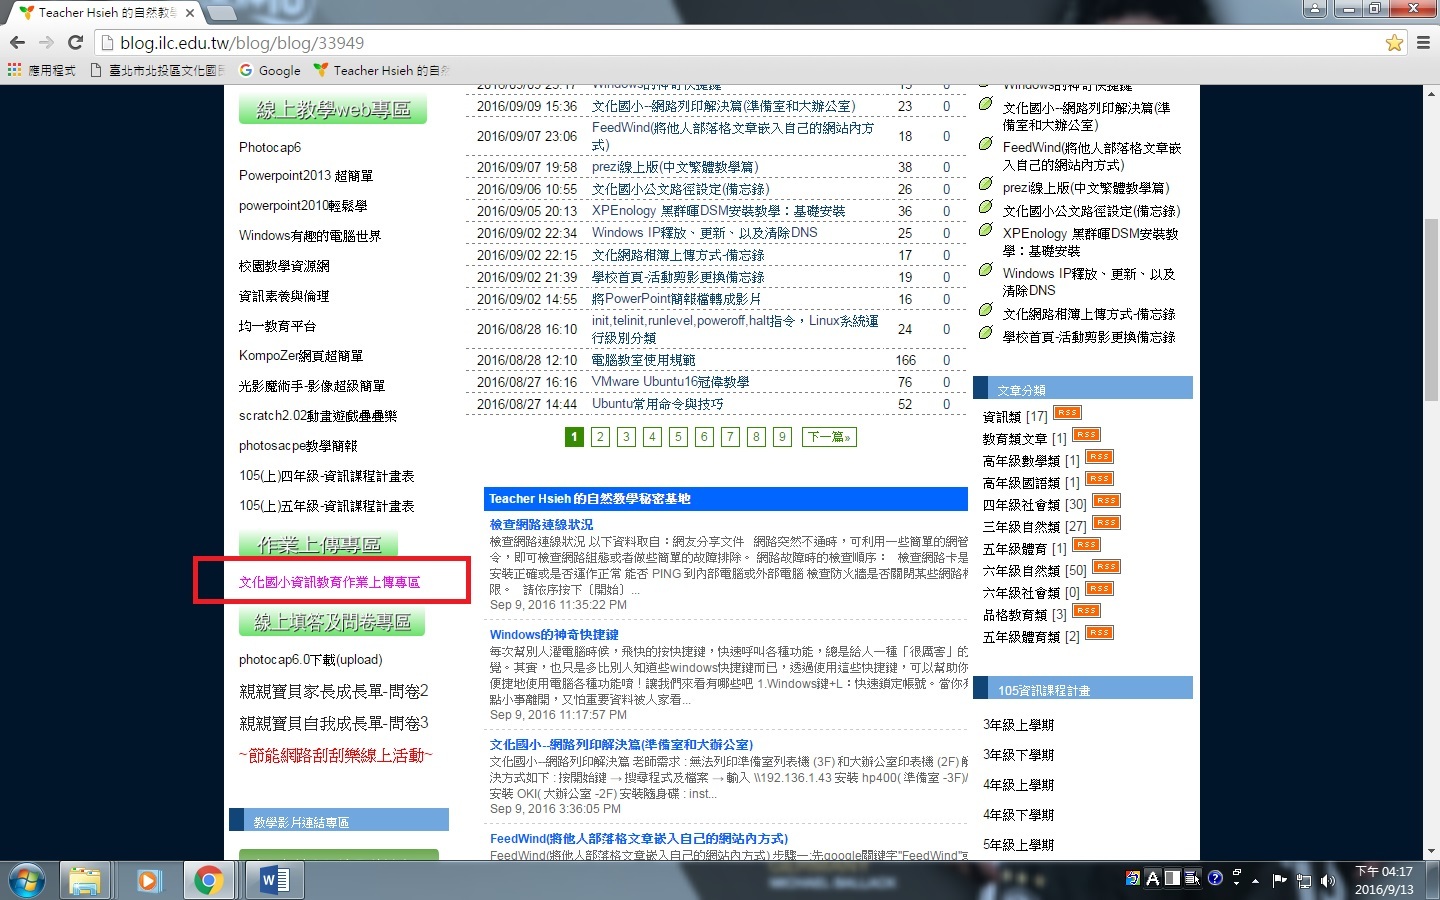Click the RSS icon for 教育類文章
Screen dimensions: 1440x900
tap(1086, 435)
